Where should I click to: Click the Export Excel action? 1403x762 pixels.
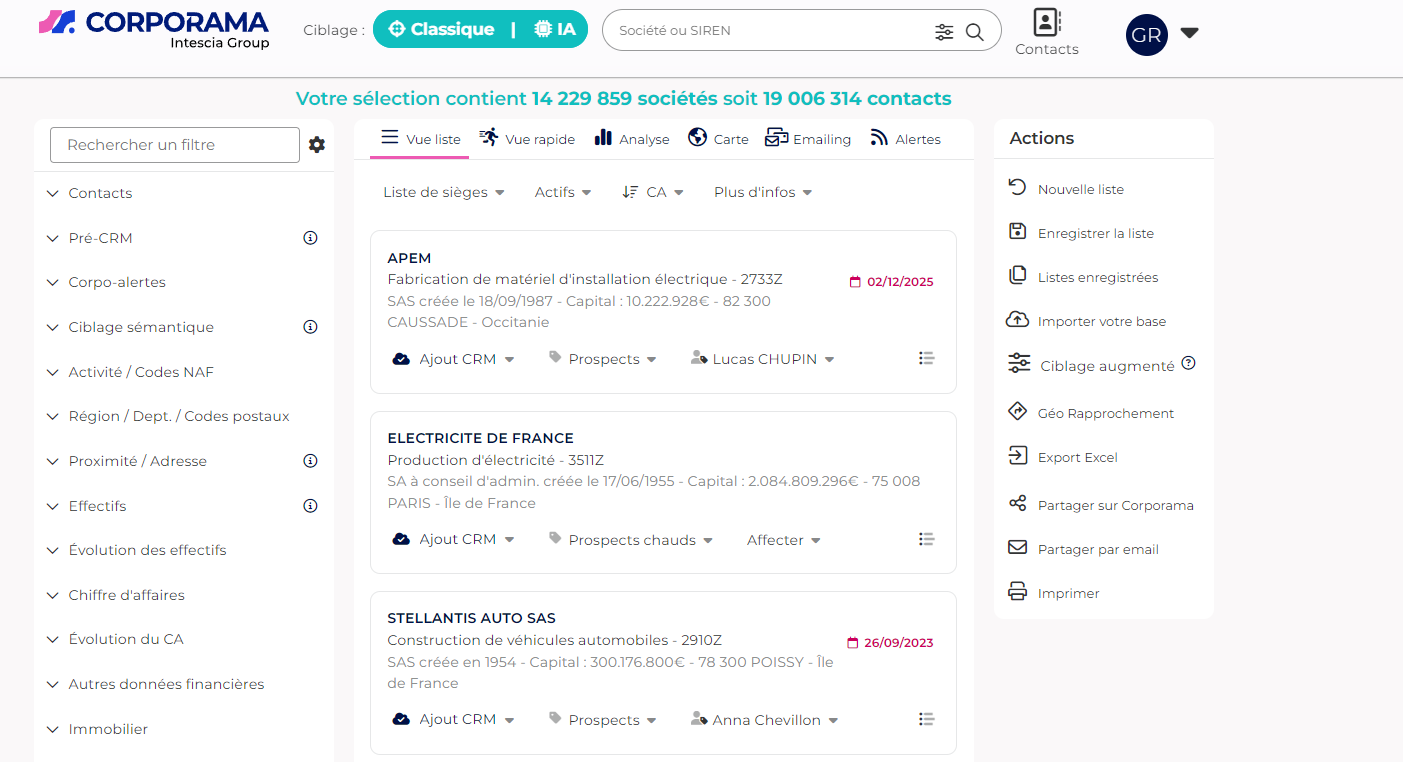(x=1077, y=457)
